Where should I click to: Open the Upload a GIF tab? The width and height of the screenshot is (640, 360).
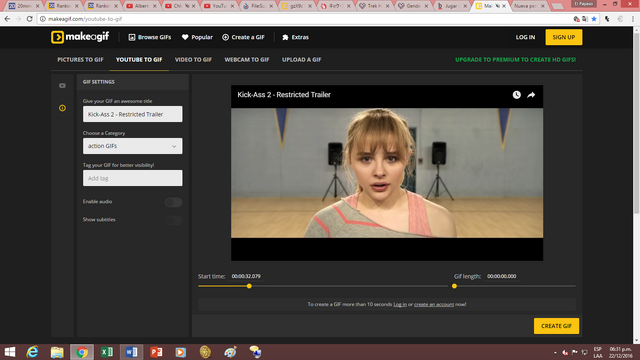[x=301, y=60]
